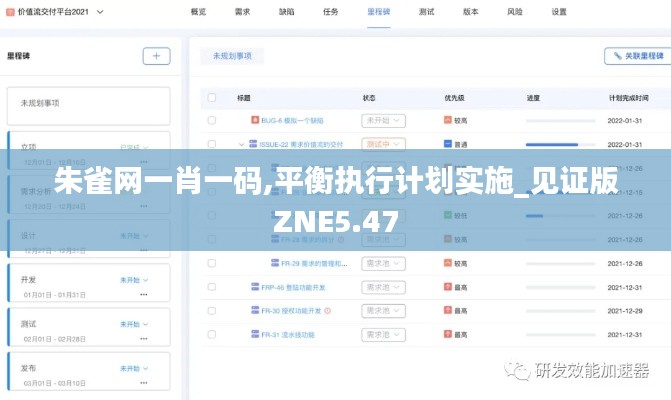
Task: Click the blue 普通 priority icon for ISSUE-22
Action: (448, 144)
